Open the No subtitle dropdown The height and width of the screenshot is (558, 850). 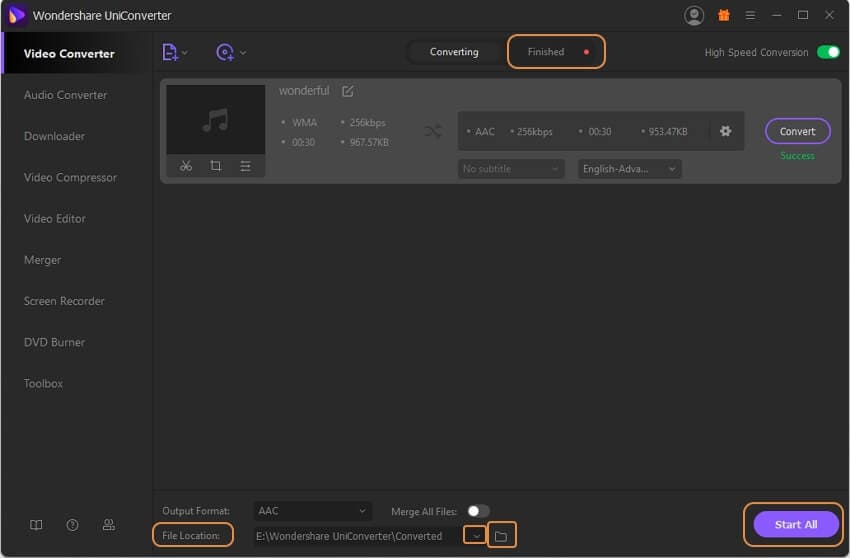tap(511, 169)
